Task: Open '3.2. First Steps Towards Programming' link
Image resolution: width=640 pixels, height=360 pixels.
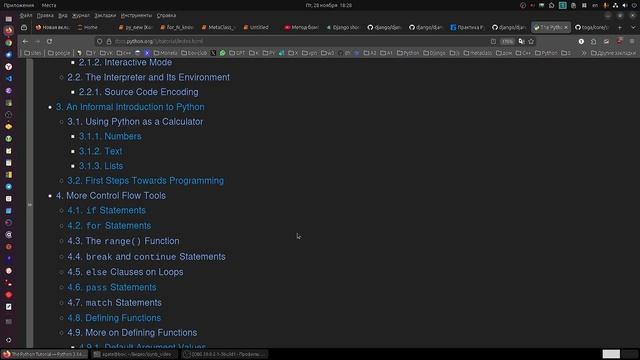Action: click(x=145, y=180)
